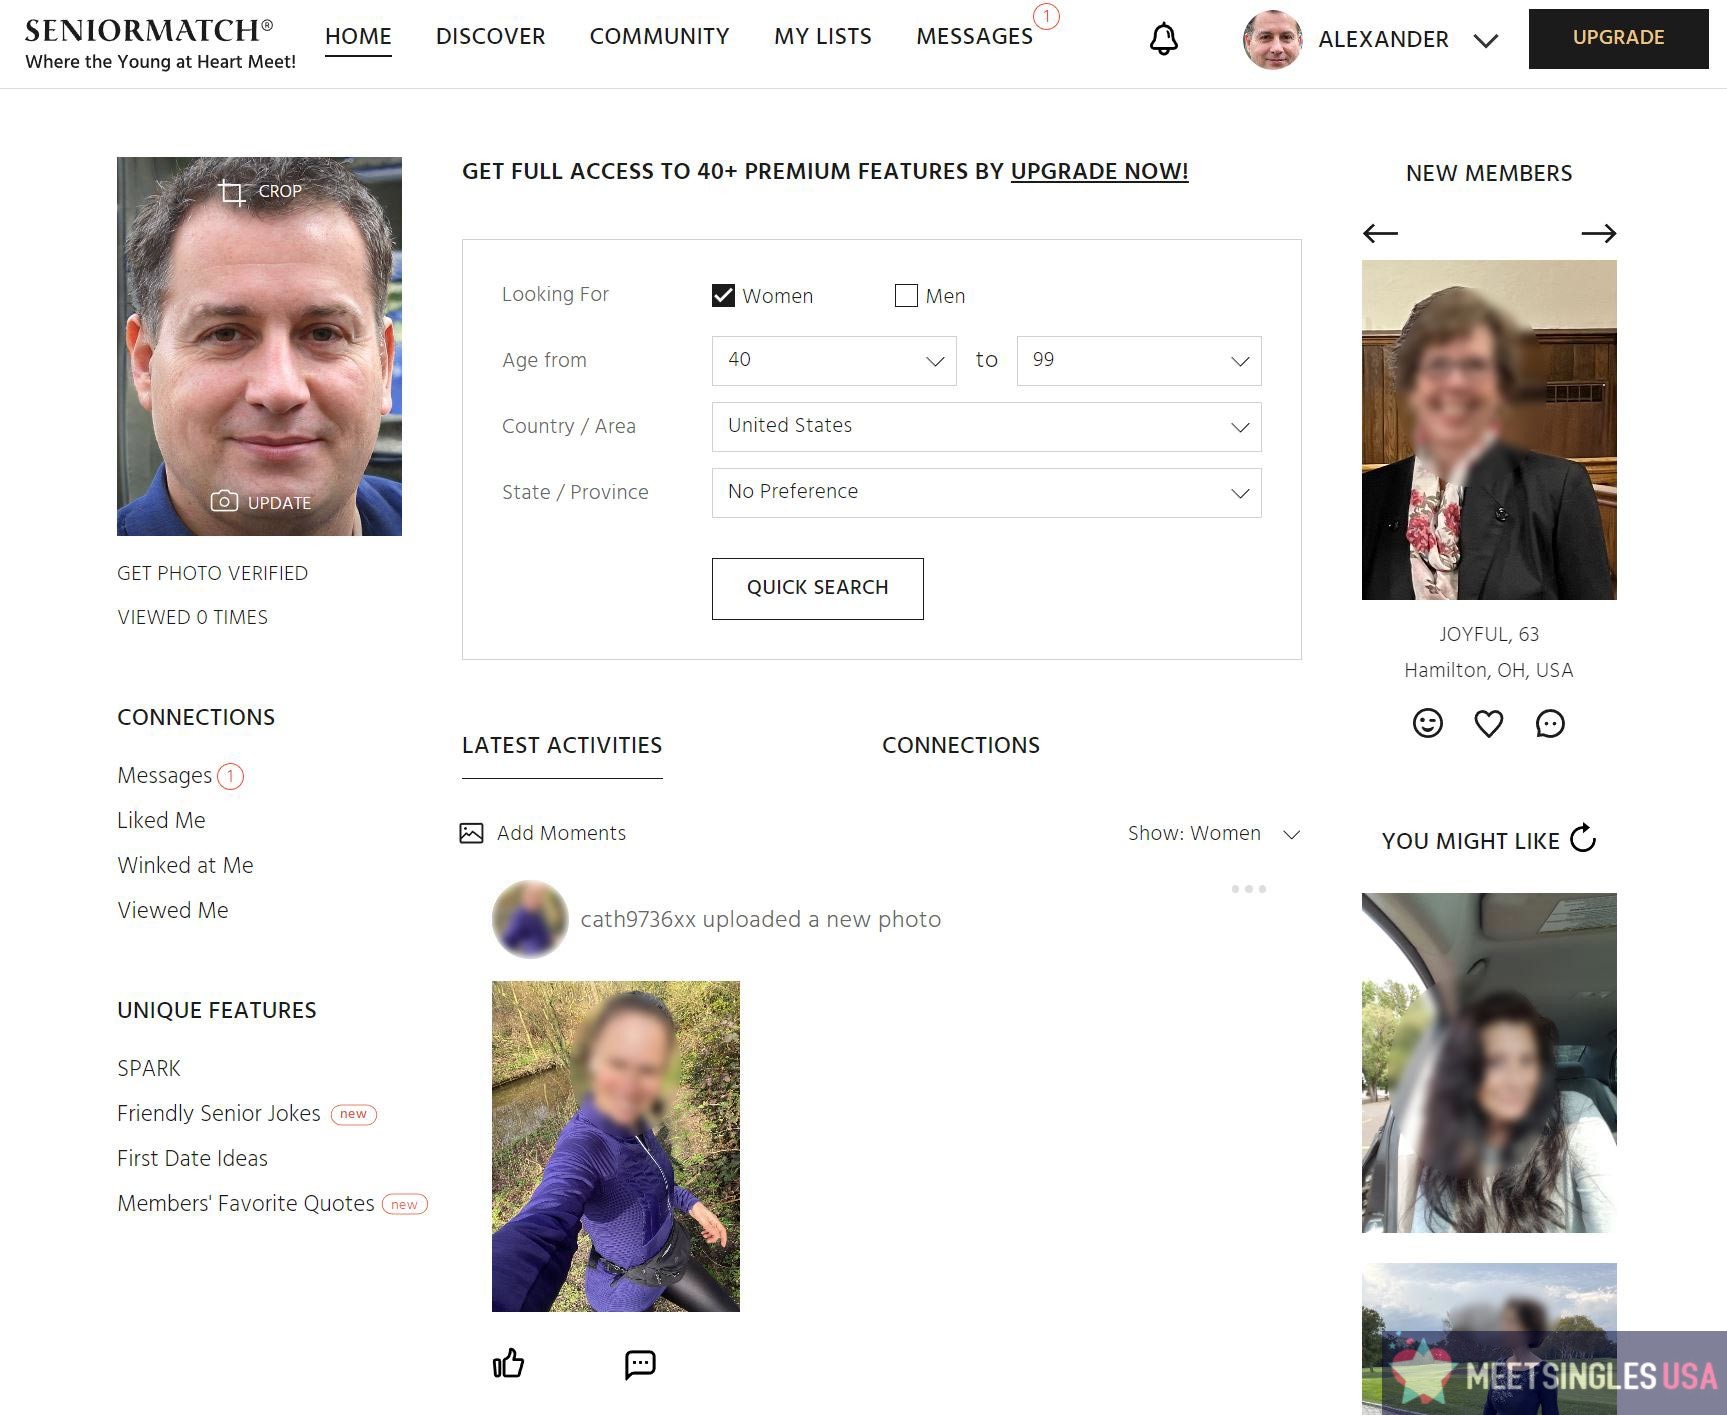1727x1415 pixels.
Task: Open the first You Might Like profile photo
Action: pyautogui.click(x=1489, y=1062)
